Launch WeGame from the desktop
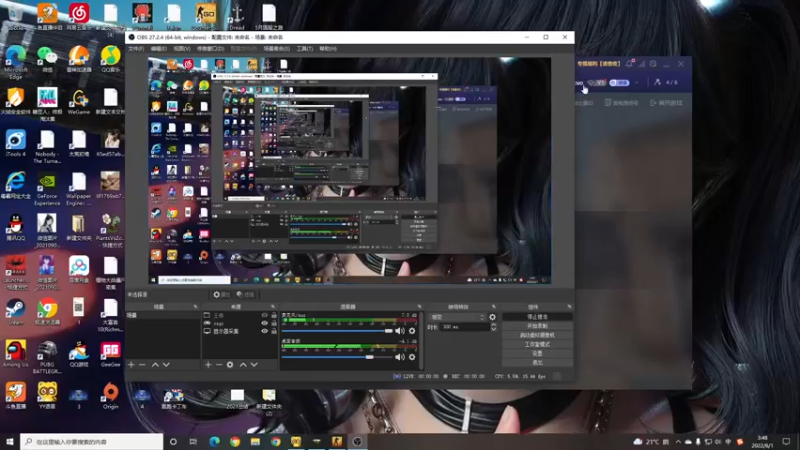800x450 pixels. pos(79,102)
